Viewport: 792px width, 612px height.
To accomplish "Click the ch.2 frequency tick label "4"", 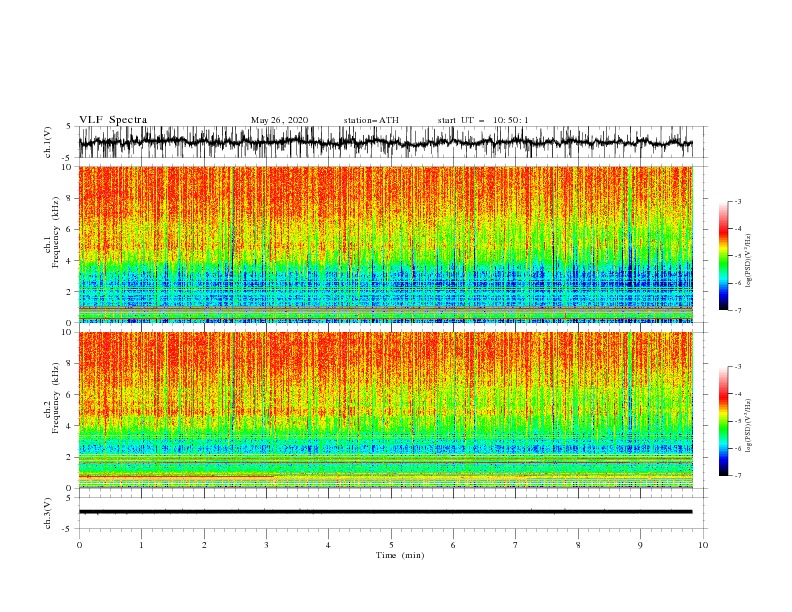I will 69,426.
